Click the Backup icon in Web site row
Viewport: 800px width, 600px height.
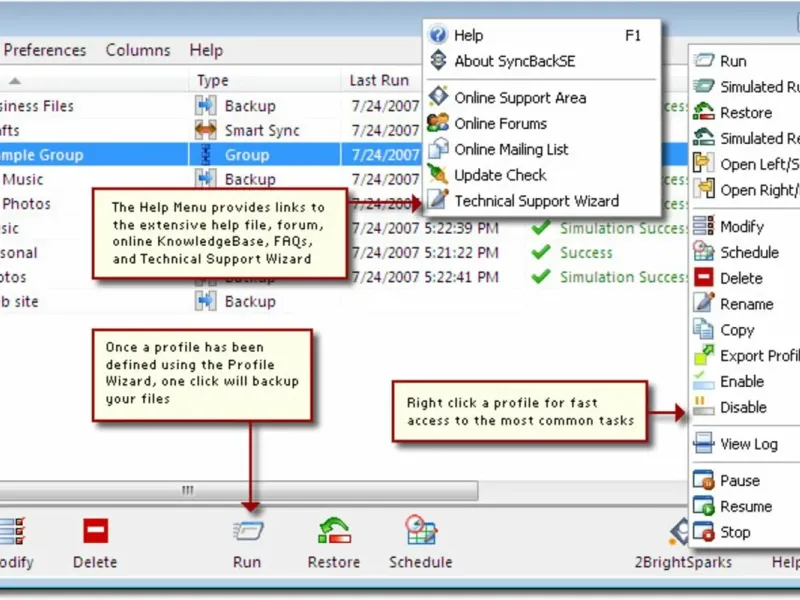(206, 301)
